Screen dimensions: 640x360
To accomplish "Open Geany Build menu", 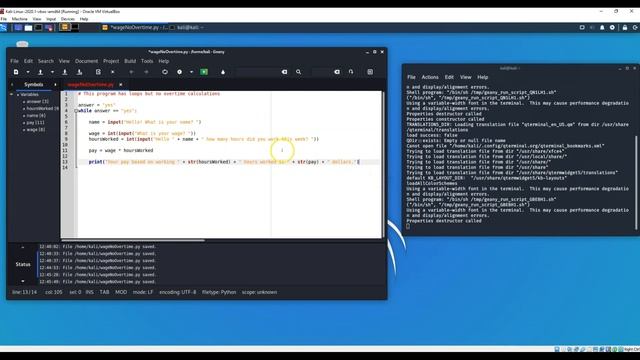I will 130,61.
